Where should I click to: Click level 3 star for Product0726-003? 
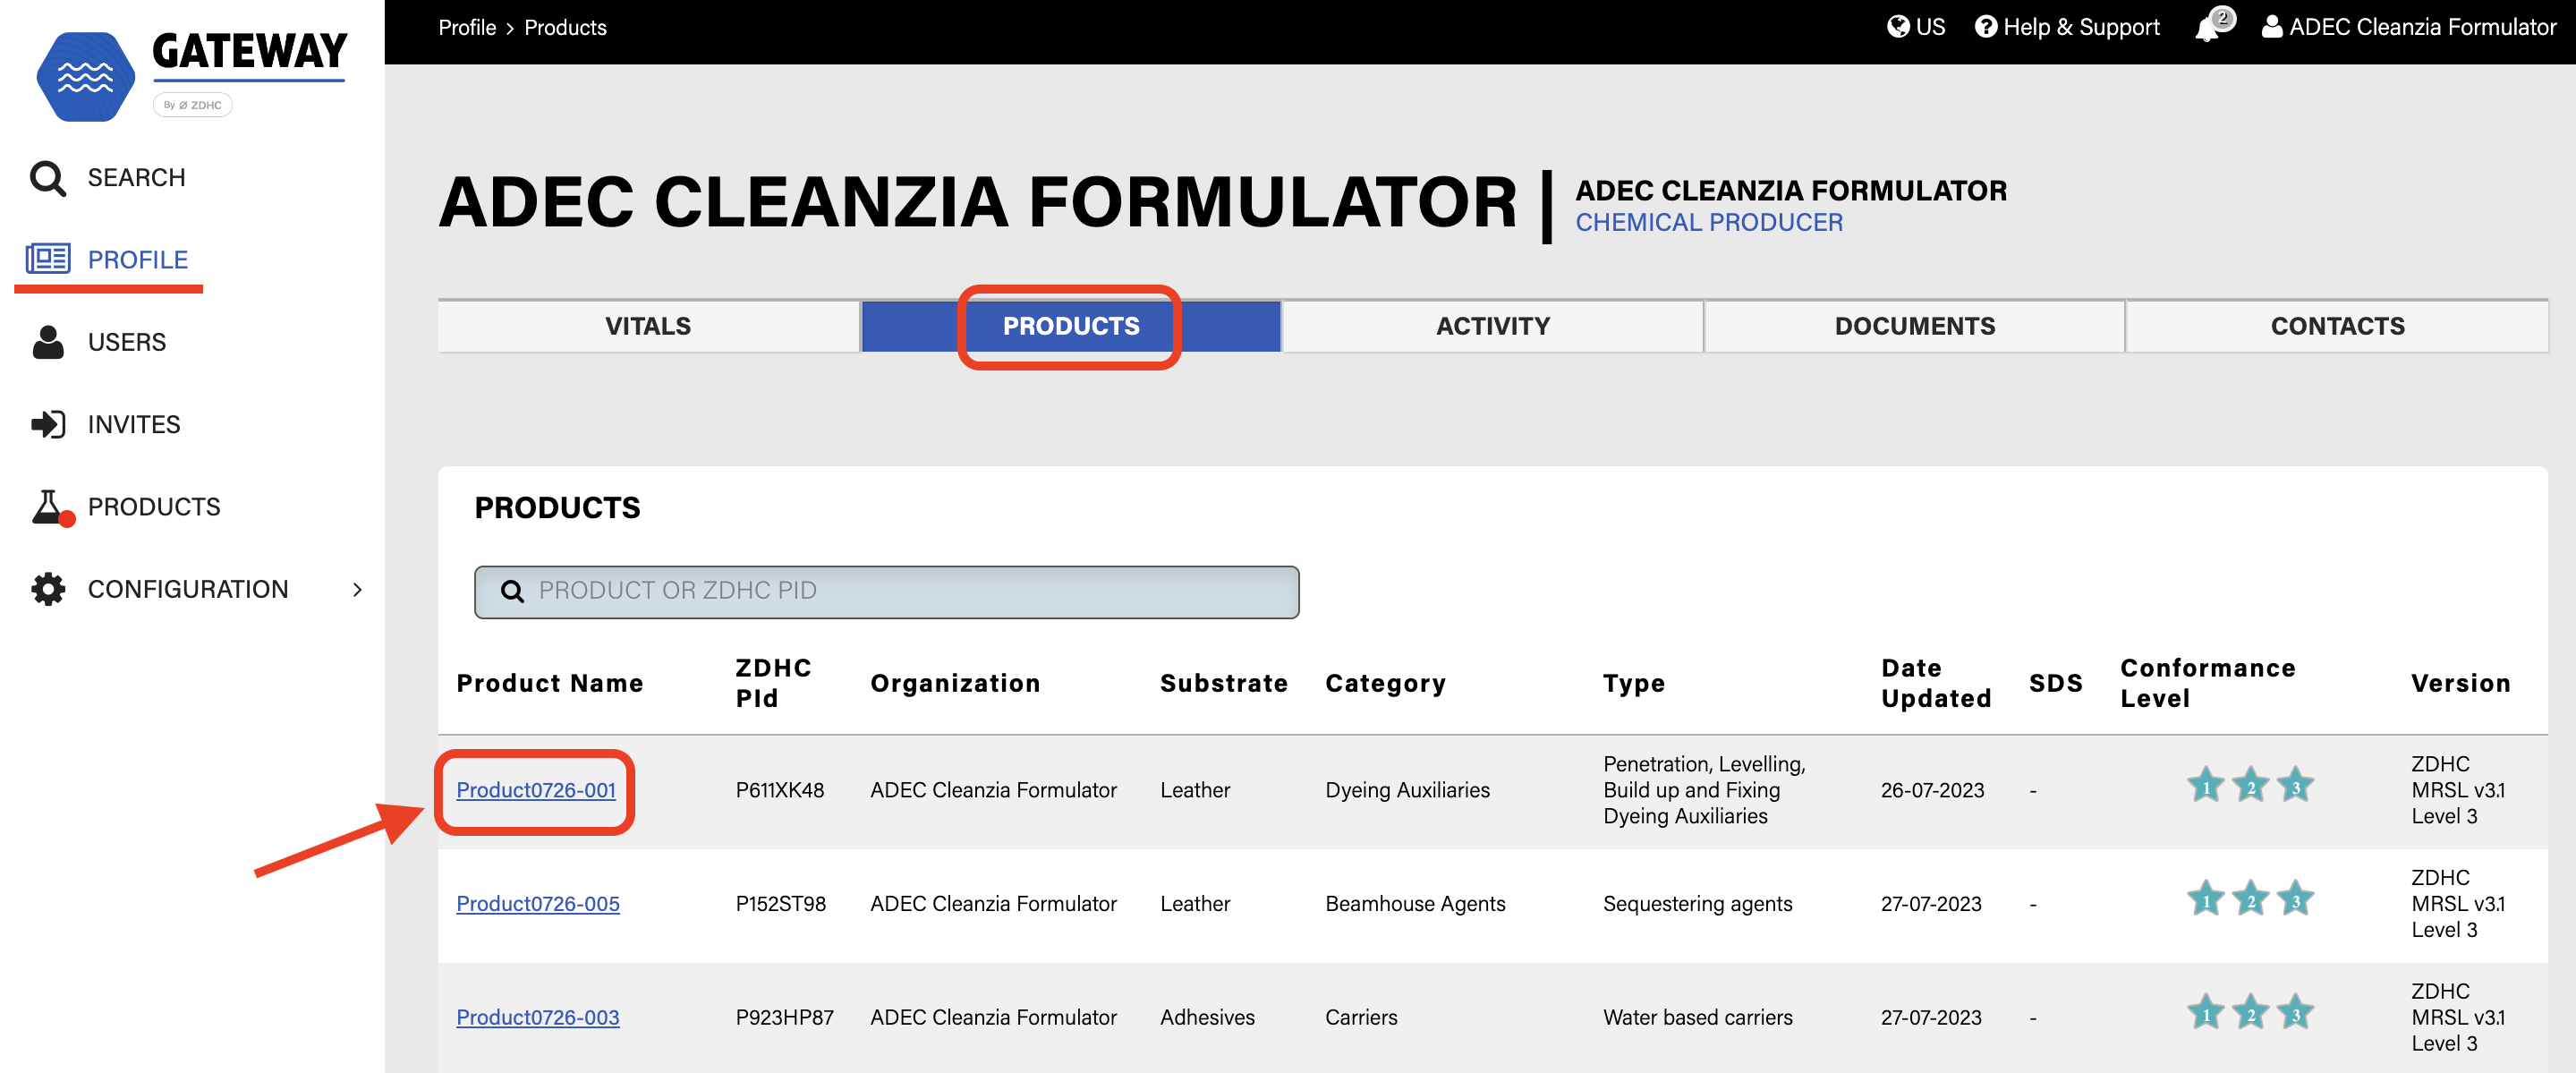click(2295, 1013)
